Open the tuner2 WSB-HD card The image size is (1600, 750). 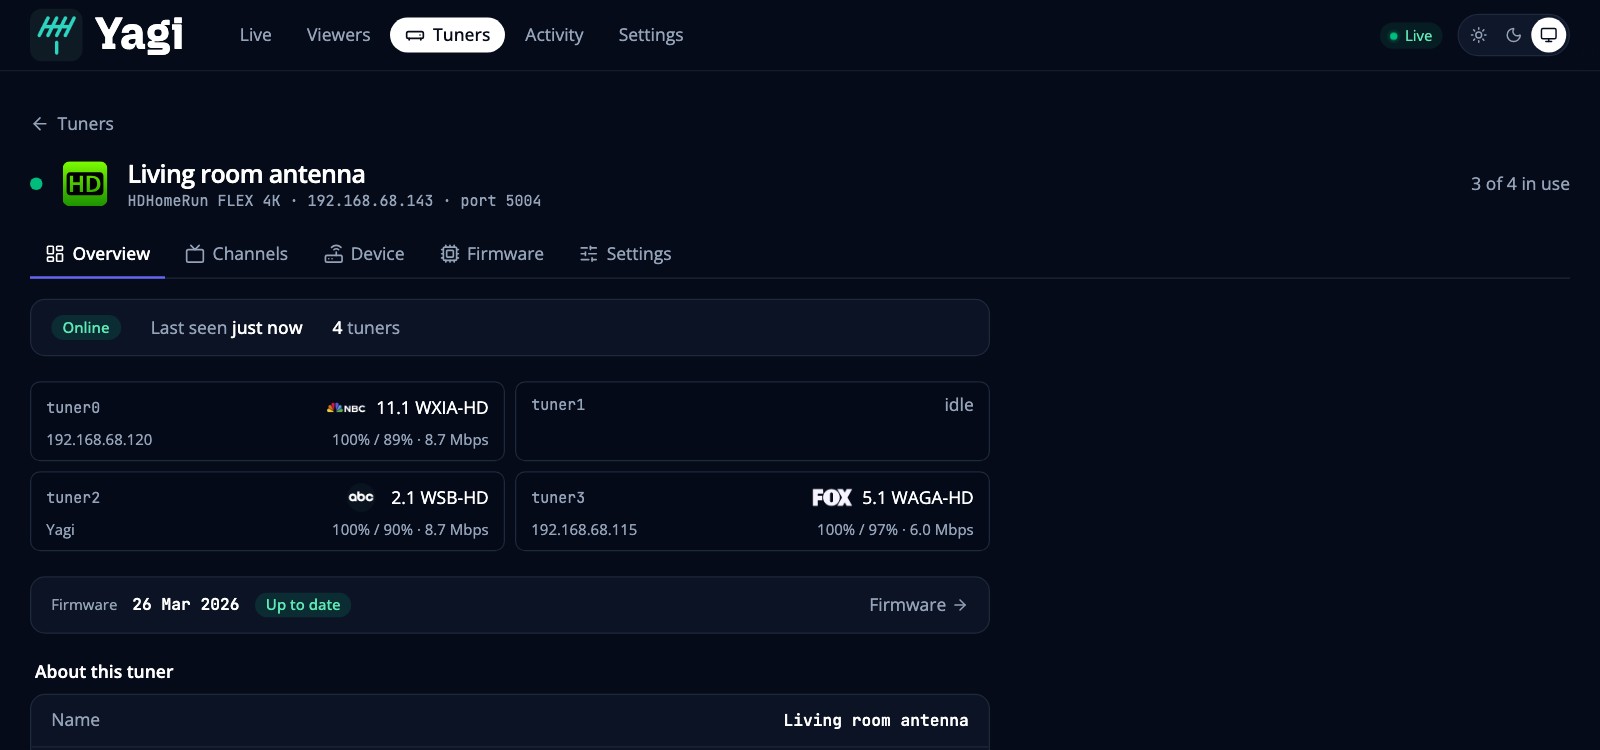click(267, 511)
